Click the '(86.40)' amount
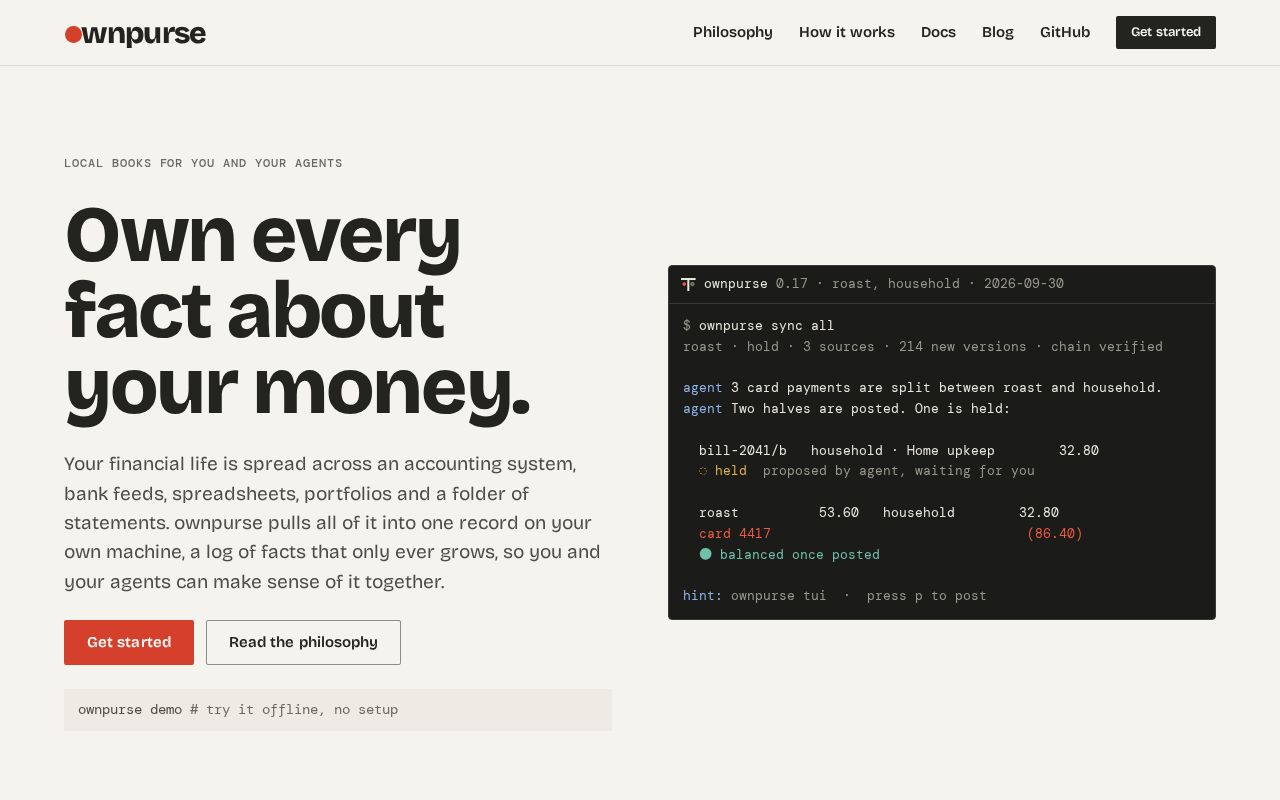This screenshot has height=800, width=1280. click(x=1055, y=534)
